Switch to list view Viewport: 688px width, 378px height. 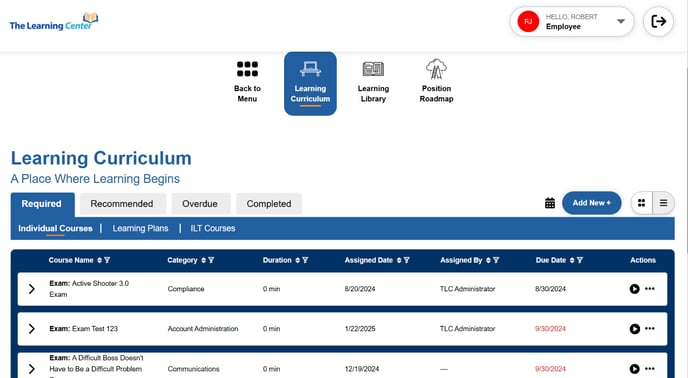663,203
